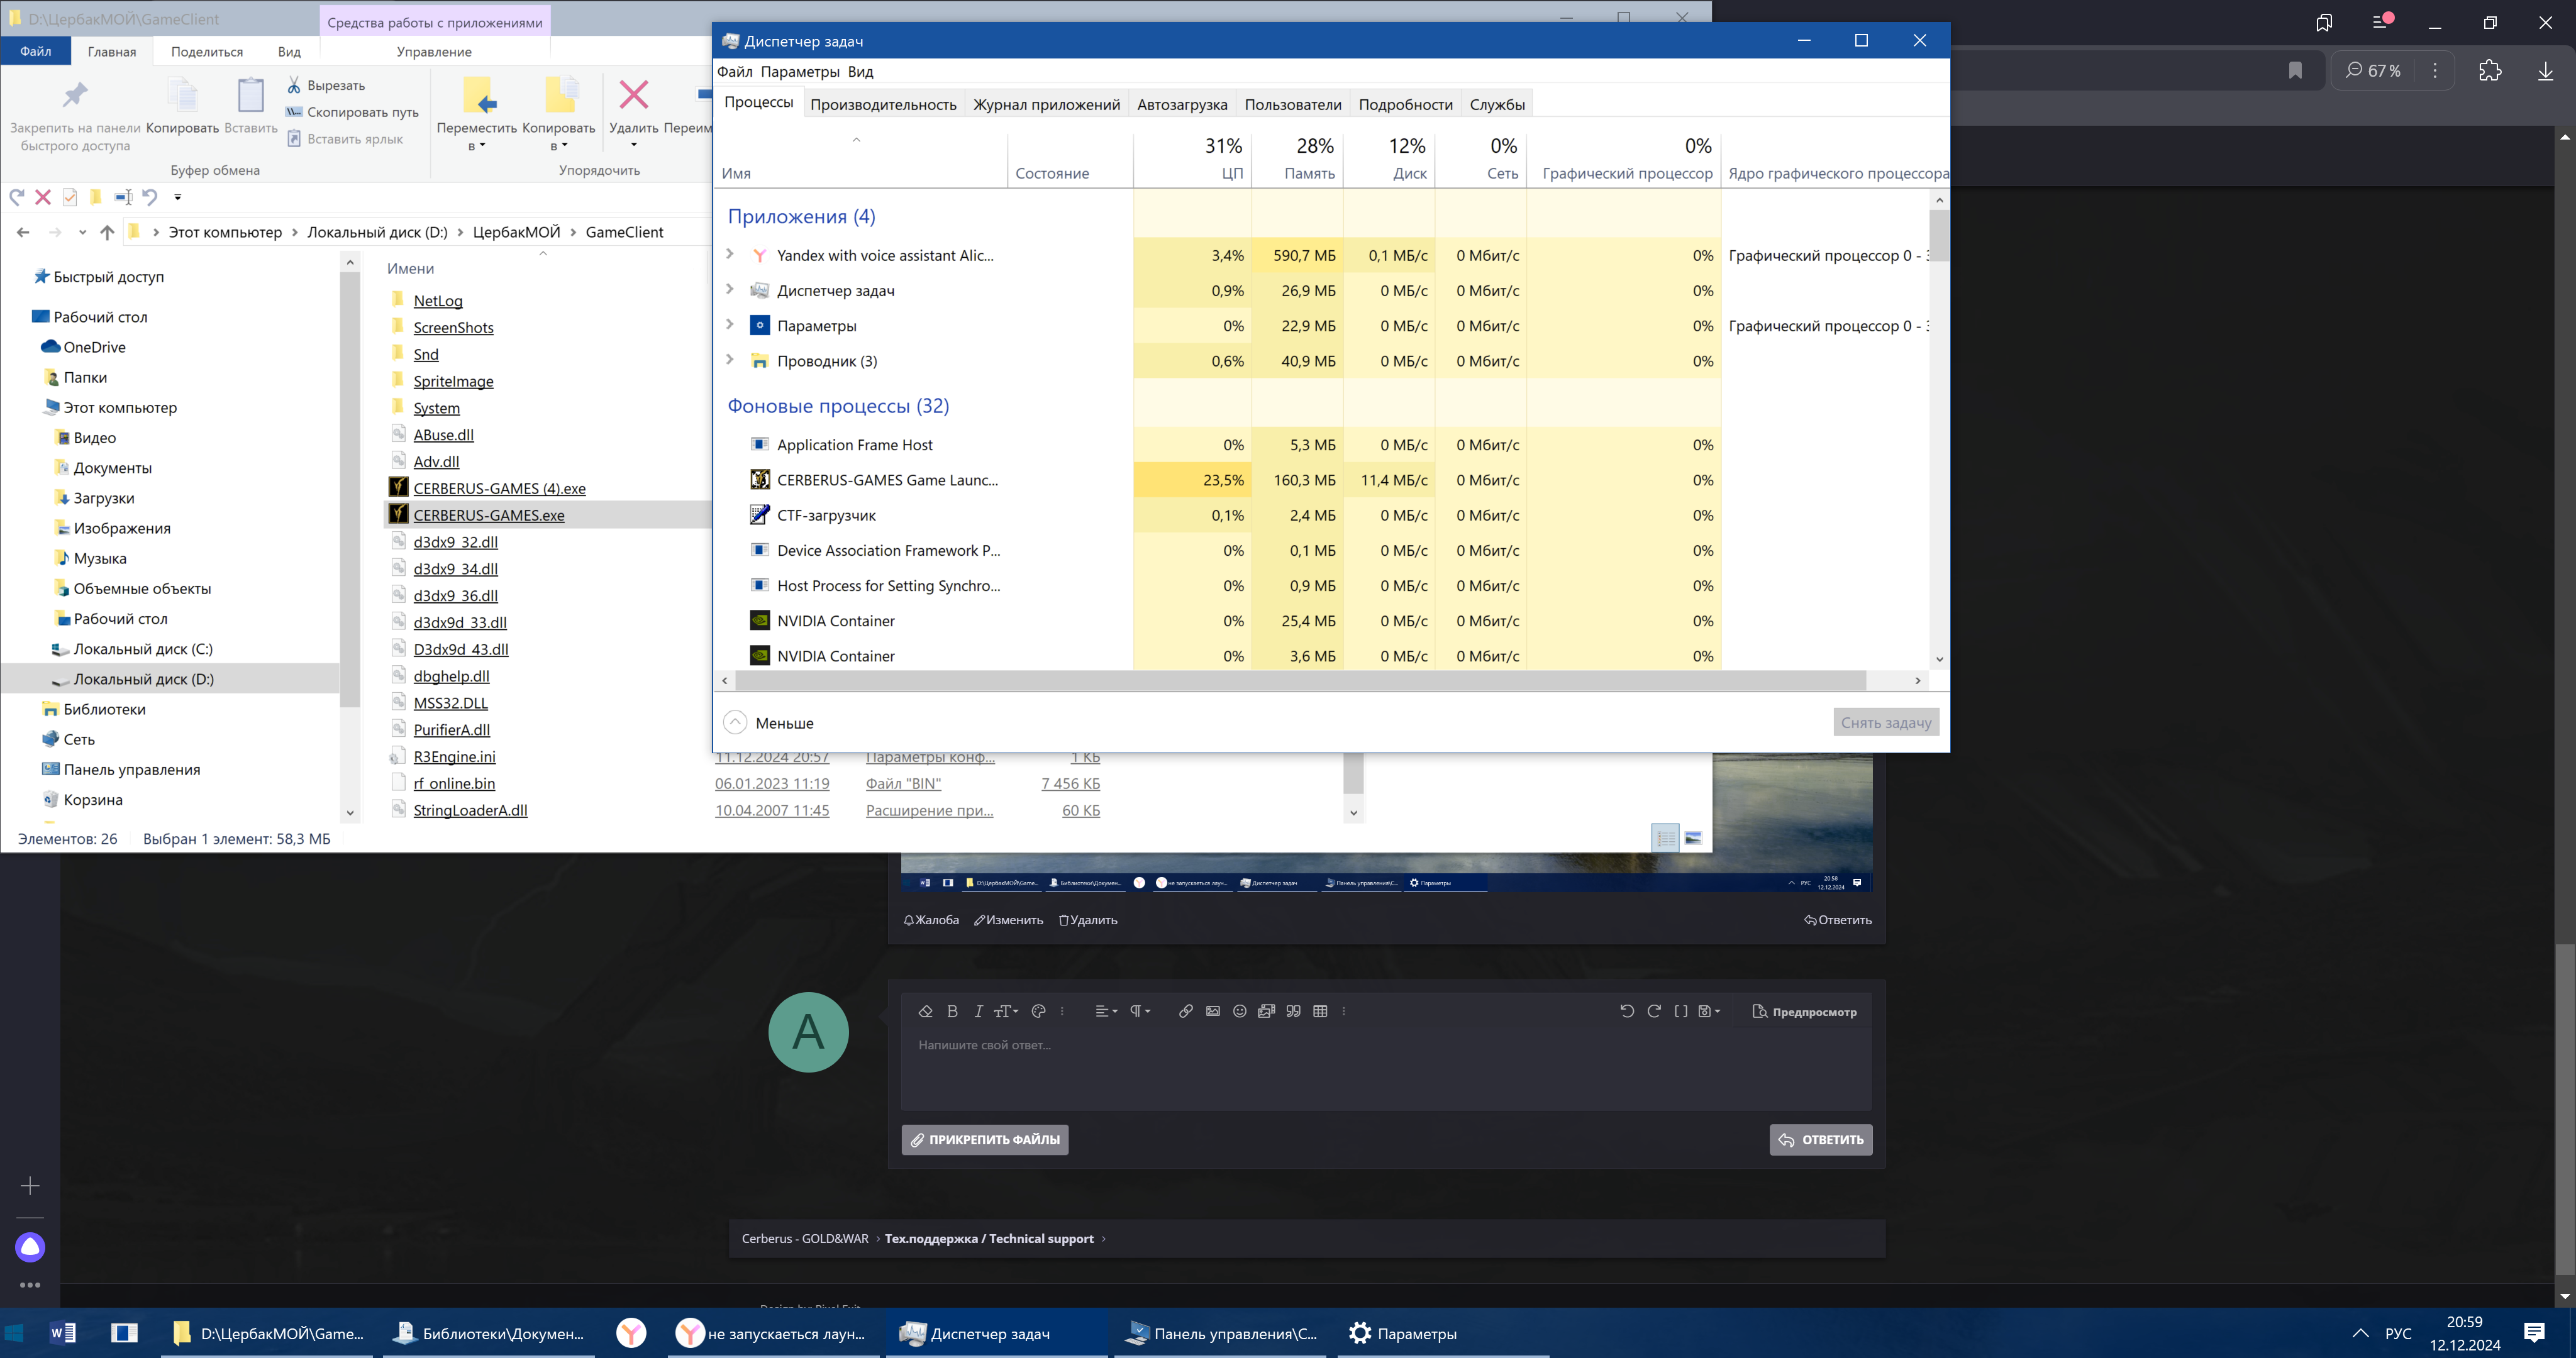Open the font size dropdown in reply editor
The image size is (2576, 1358).
(x=1006, y=1011)
